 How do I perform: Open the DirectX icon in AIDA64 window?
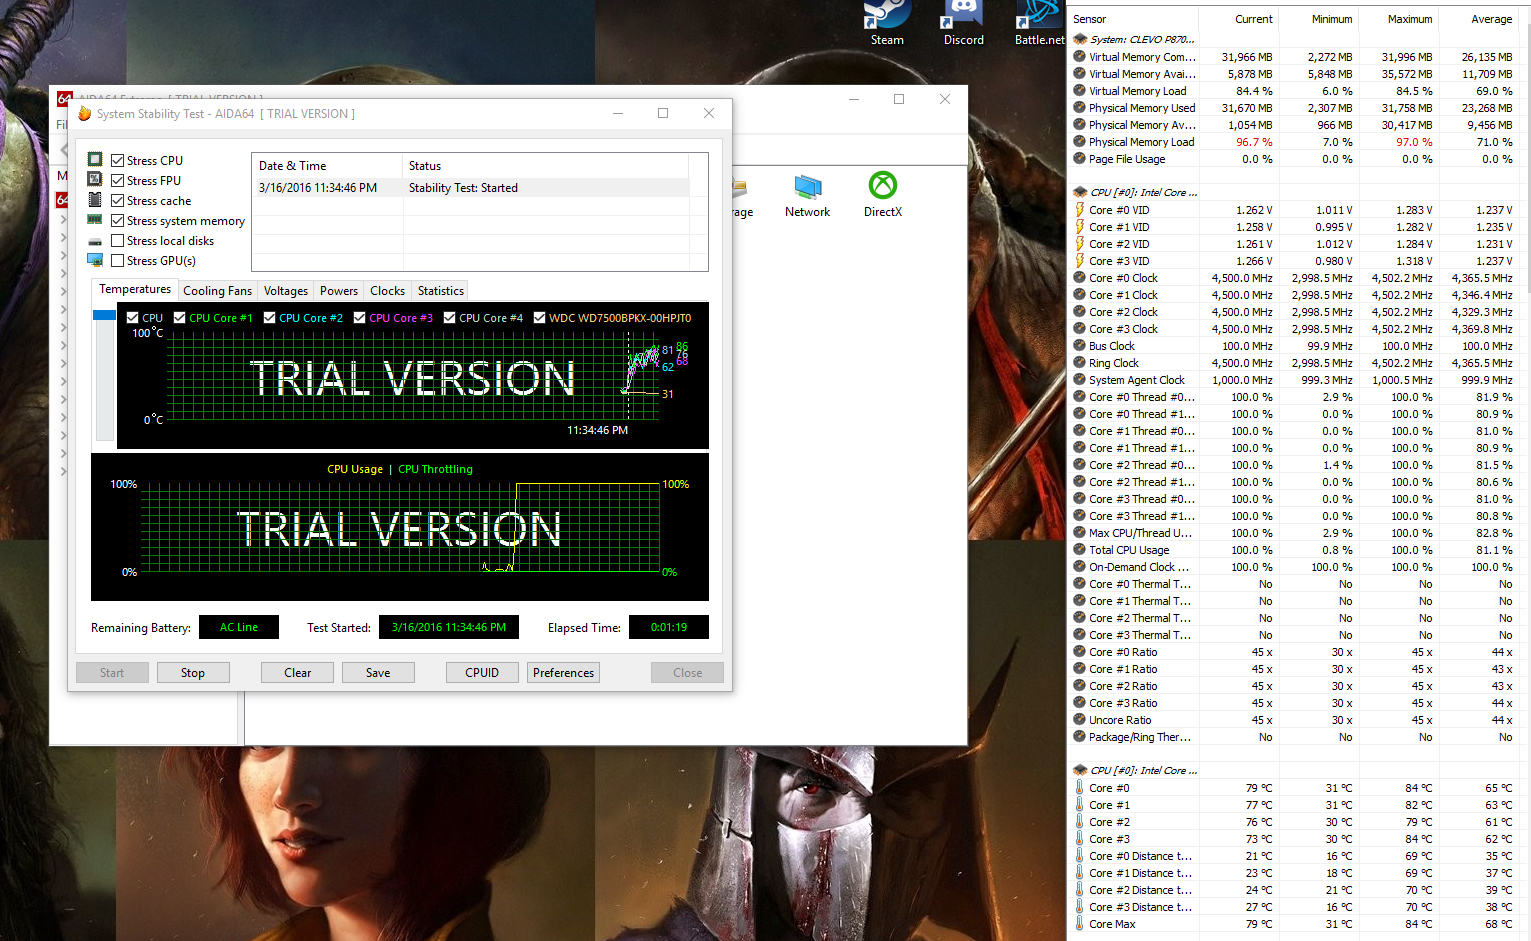(883, 195)
